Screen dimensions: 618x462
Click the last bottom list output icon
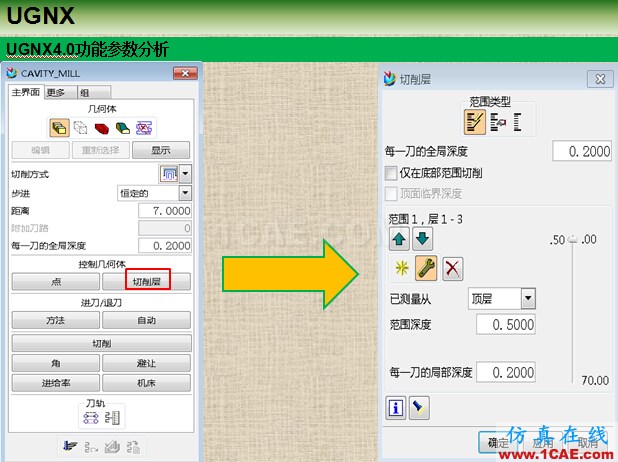coord(133,447)
